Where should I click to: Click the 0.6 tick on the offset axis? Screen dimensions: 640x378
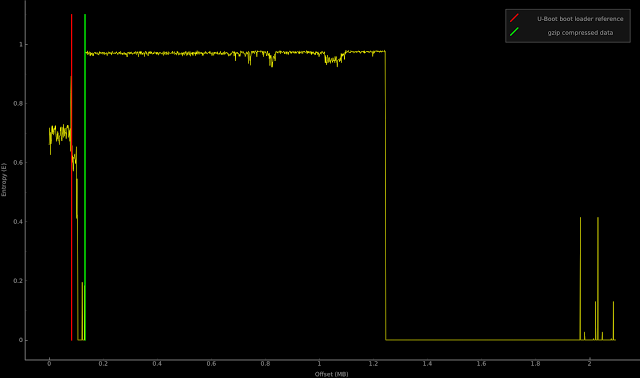(211, 364)
